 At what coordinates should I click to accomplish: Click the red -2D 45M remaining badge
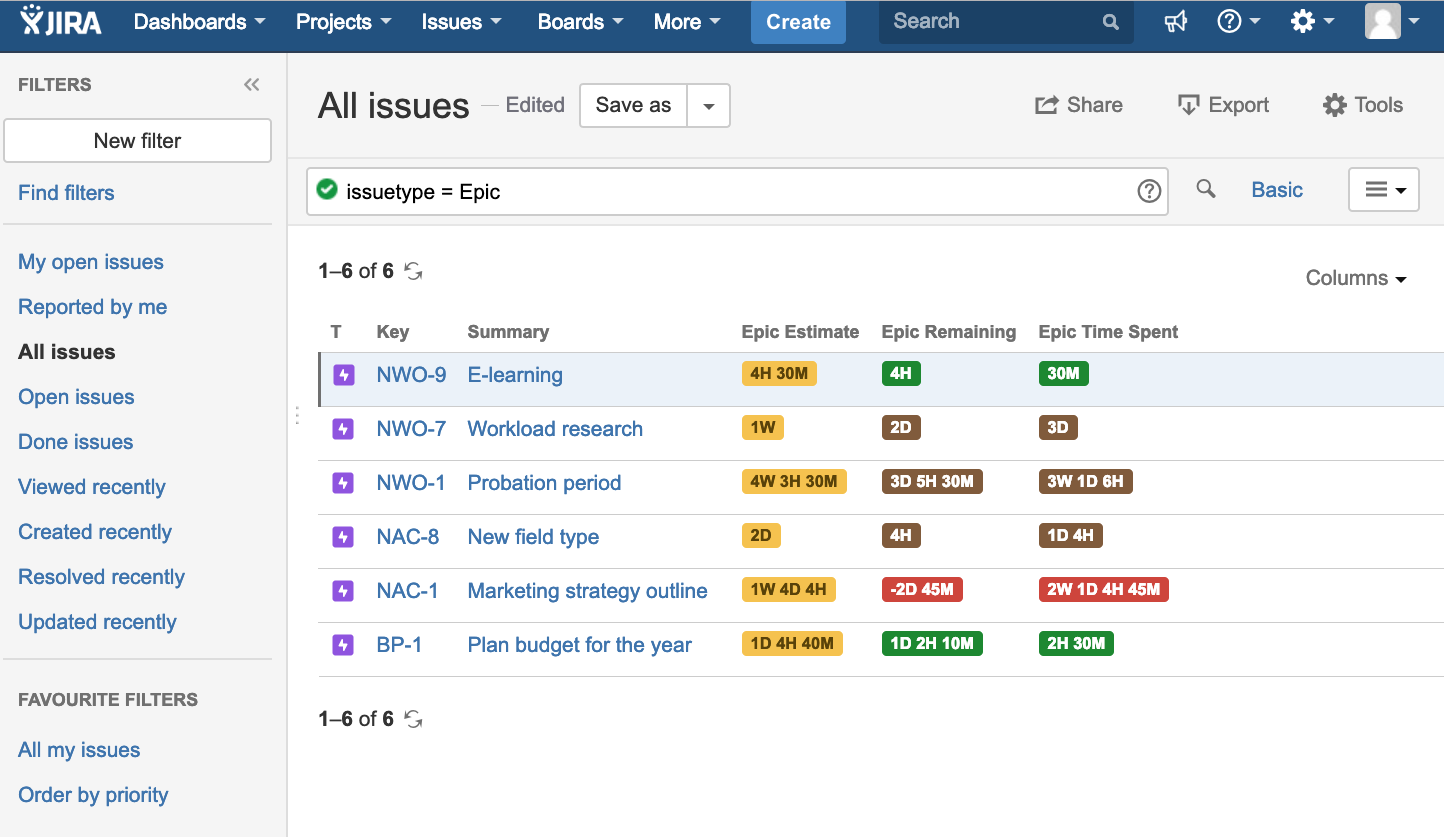pos(922,590)
